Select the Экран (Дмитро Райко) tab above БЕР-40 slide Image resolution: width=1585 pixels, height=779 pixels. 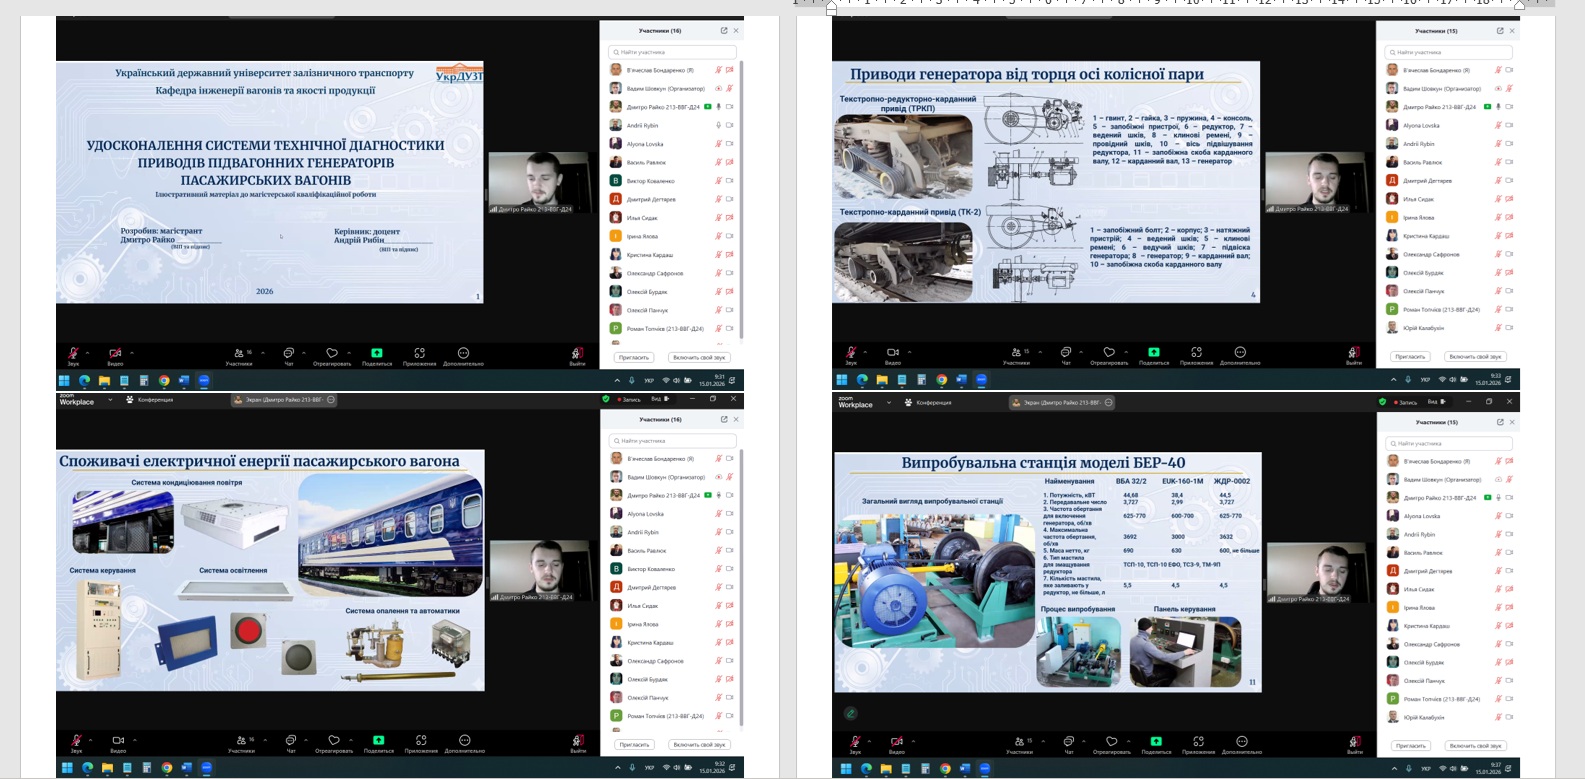click(1060, 402)
